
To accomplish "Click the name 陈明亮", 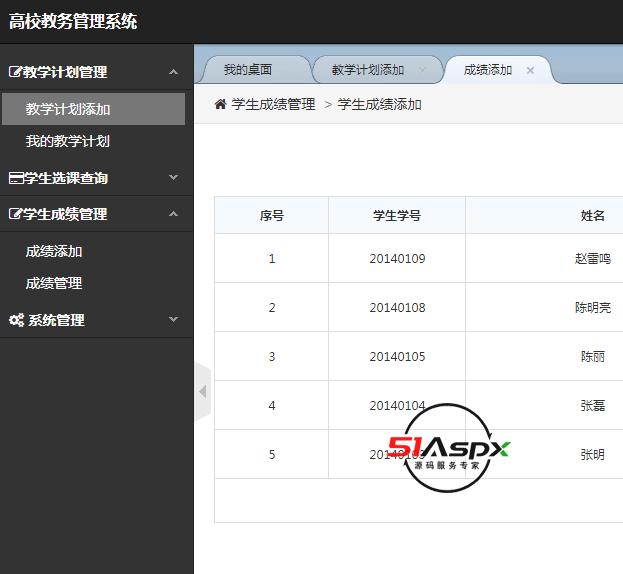I will point(592,307).
